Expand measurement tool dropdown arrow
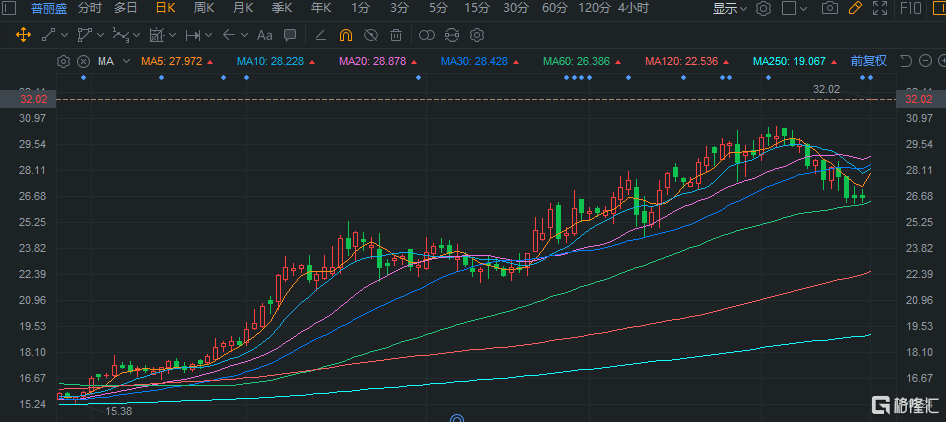The height and width of the screenshot is (422, 946). (173, 35)
